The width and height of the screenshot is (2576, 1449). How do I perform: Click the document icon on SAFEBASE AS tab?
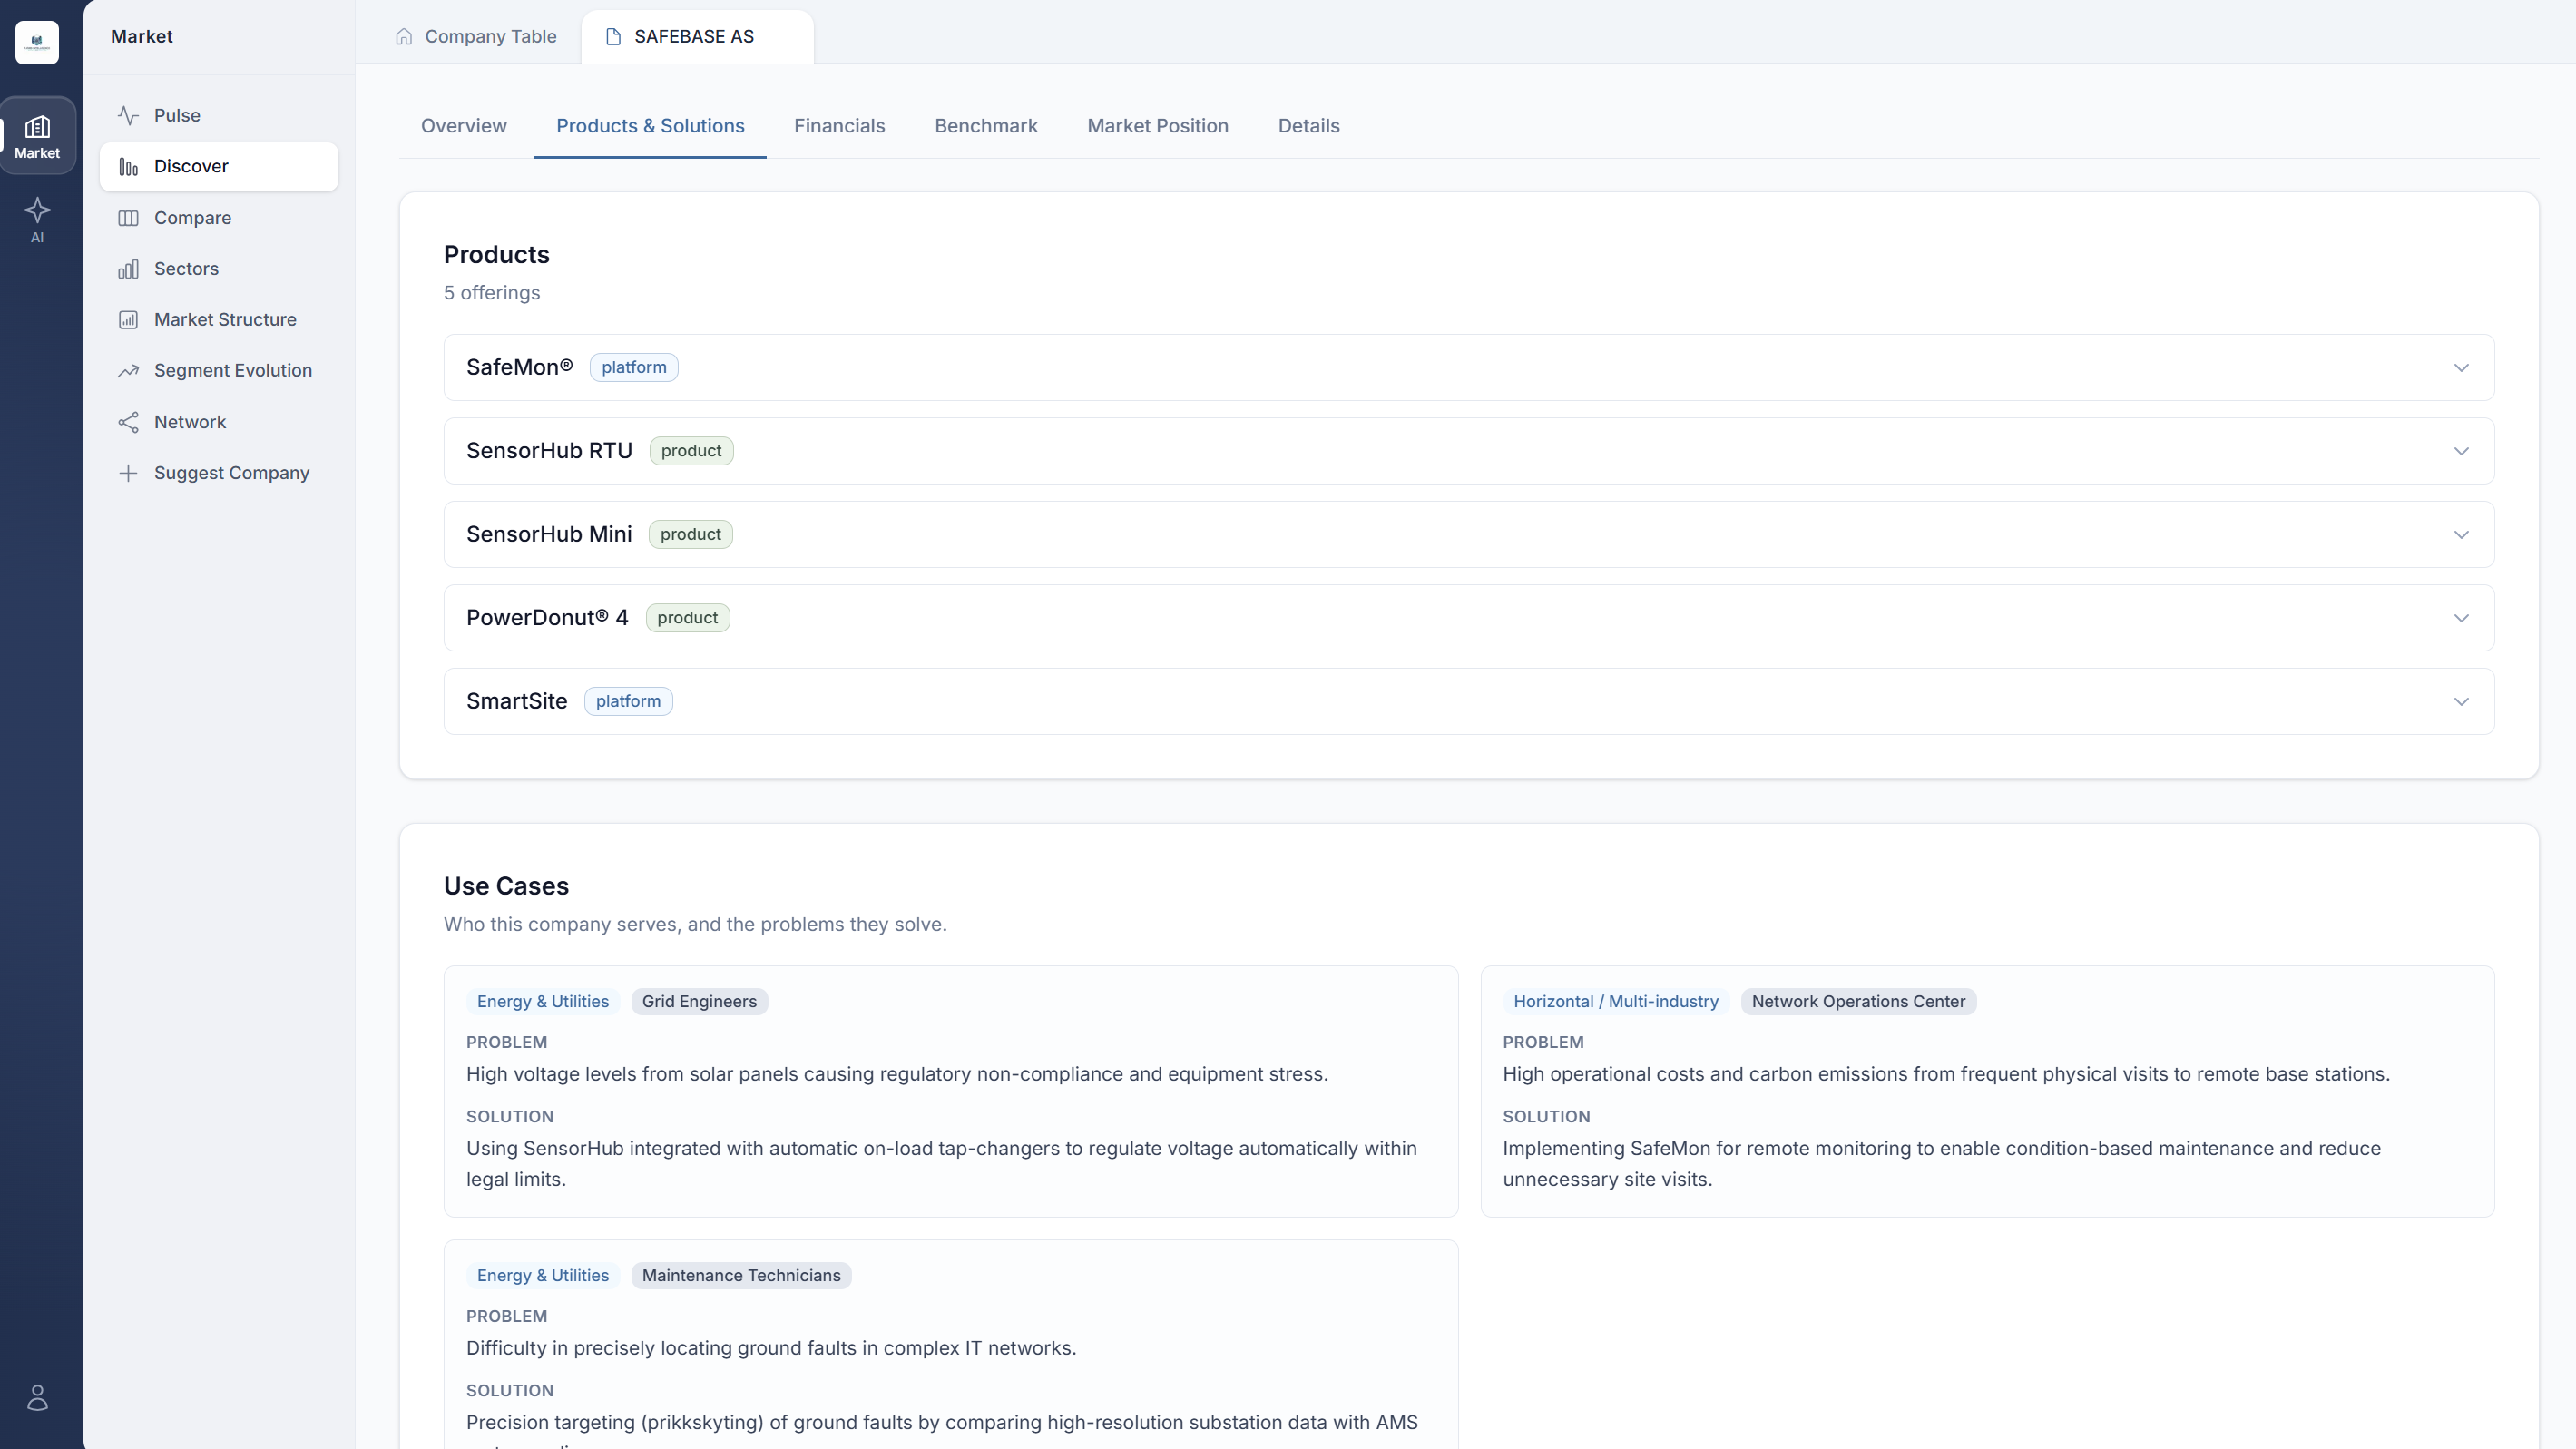click(613, 37)
